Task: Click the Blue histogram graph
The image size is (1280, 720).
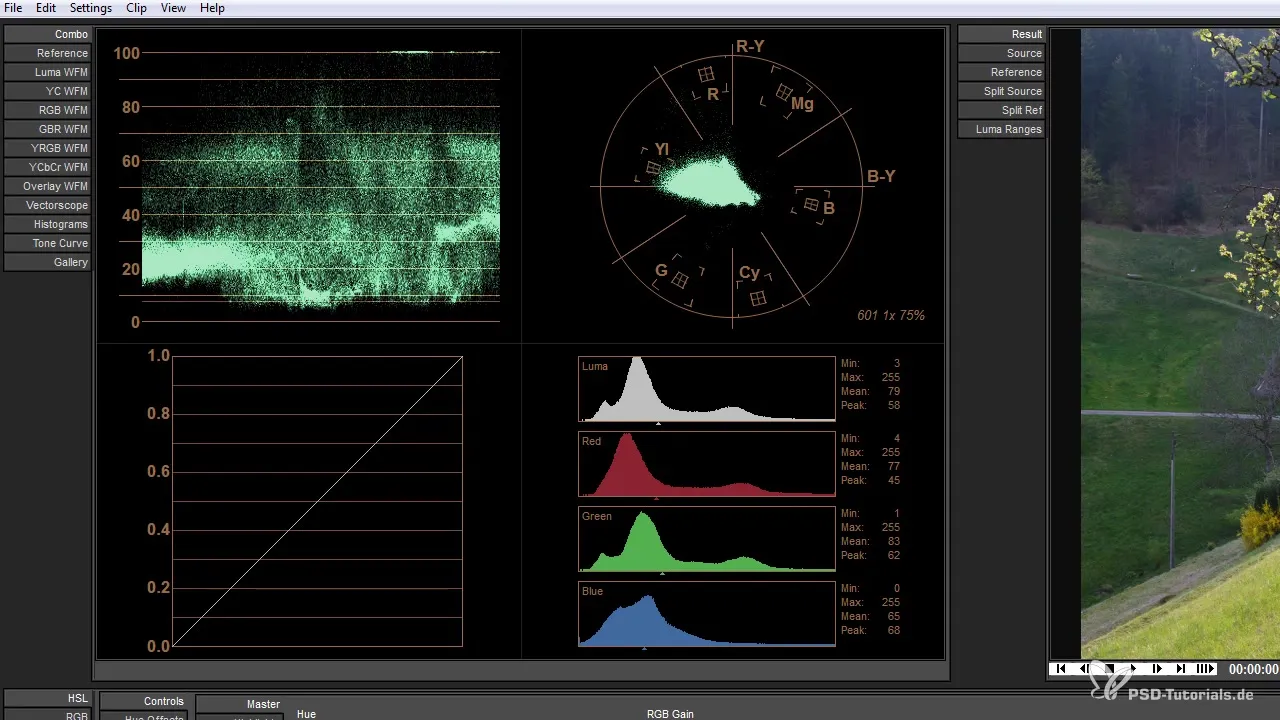Action: (706, 614)
